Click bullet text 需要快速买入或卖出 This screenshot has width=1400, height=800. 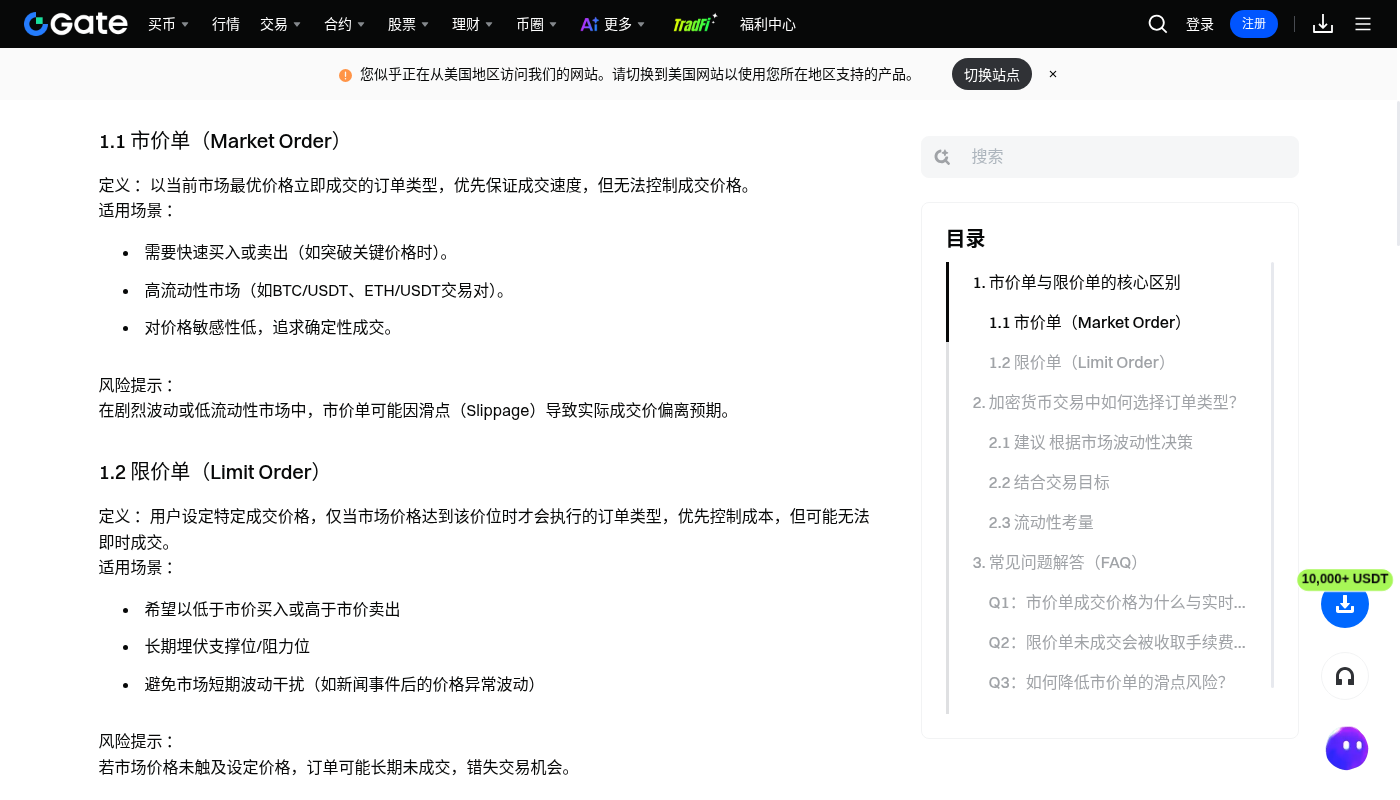(301, 253)
